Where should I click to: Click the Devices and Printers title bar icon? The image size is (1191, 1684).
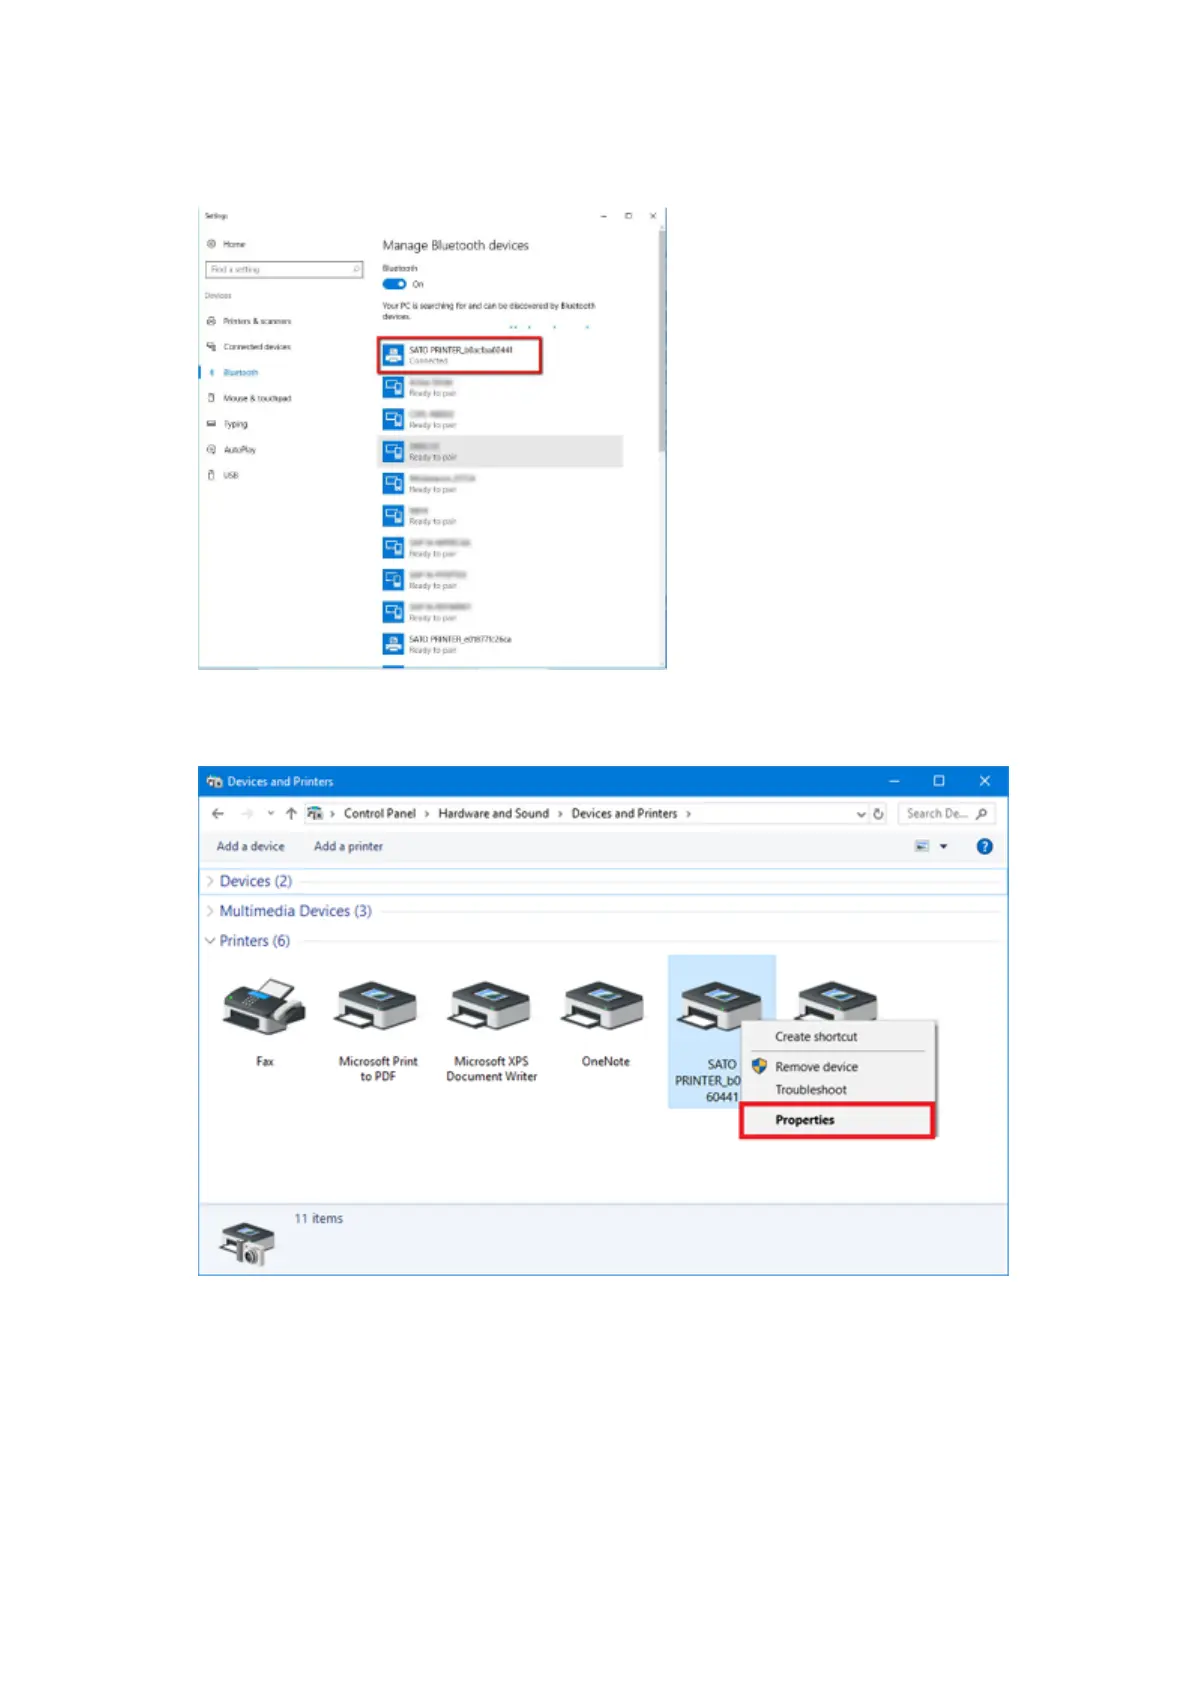[x=214, y=782]
